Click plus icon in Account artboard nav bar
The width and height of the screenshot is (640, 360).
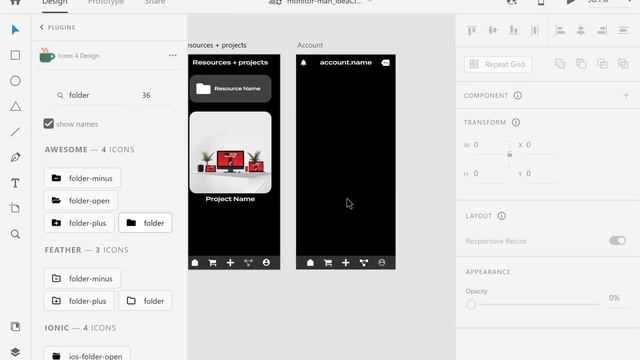point(346,263)
